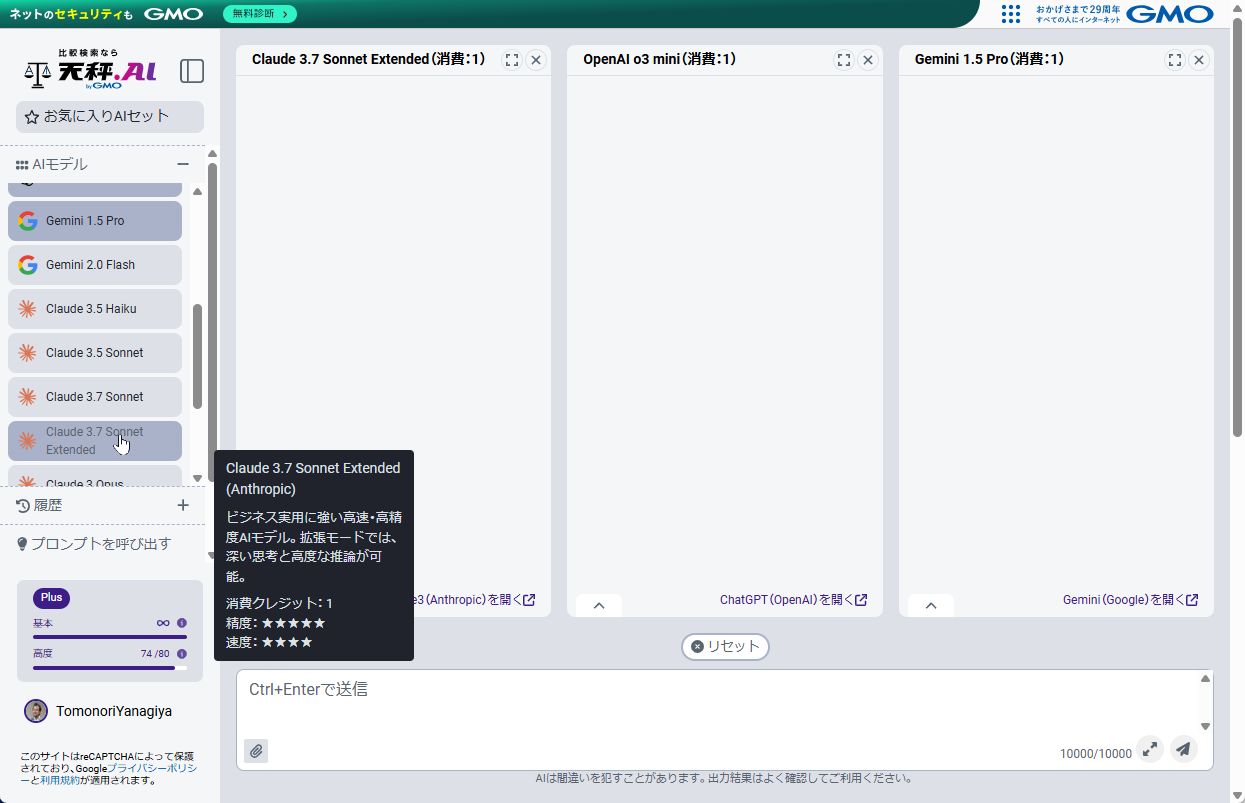1245x803 pixels.
Task: Click the Plus plan badge
Action: (x=52, y=598)
